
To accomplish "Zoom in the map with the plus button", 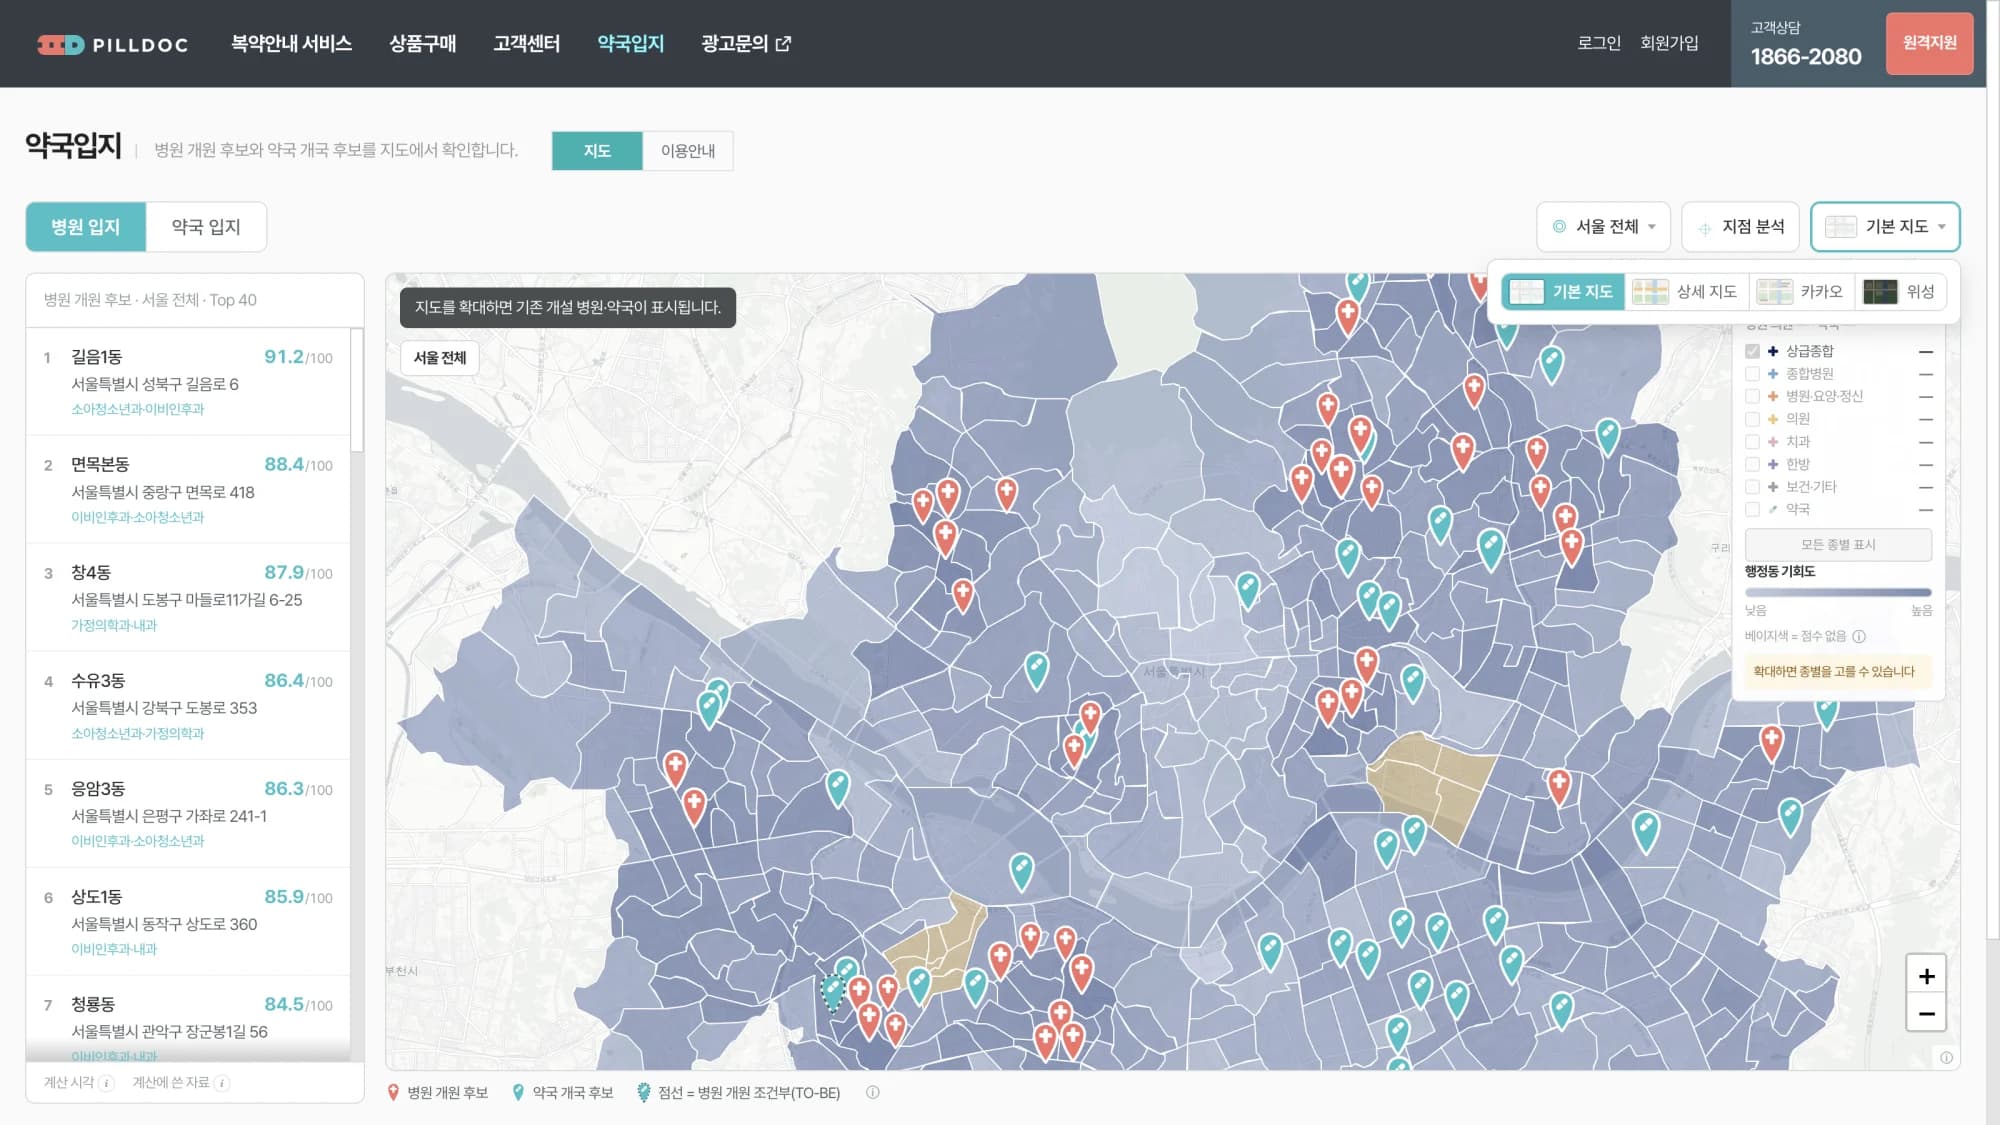I will [1926, 976].
